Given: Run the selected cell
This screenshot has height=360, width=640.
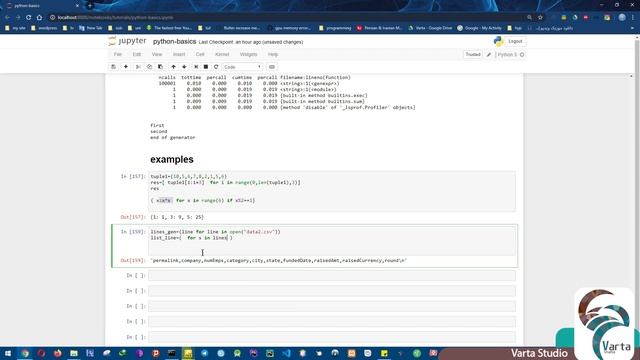Looking at the screenshot, I should pos(196,67).
